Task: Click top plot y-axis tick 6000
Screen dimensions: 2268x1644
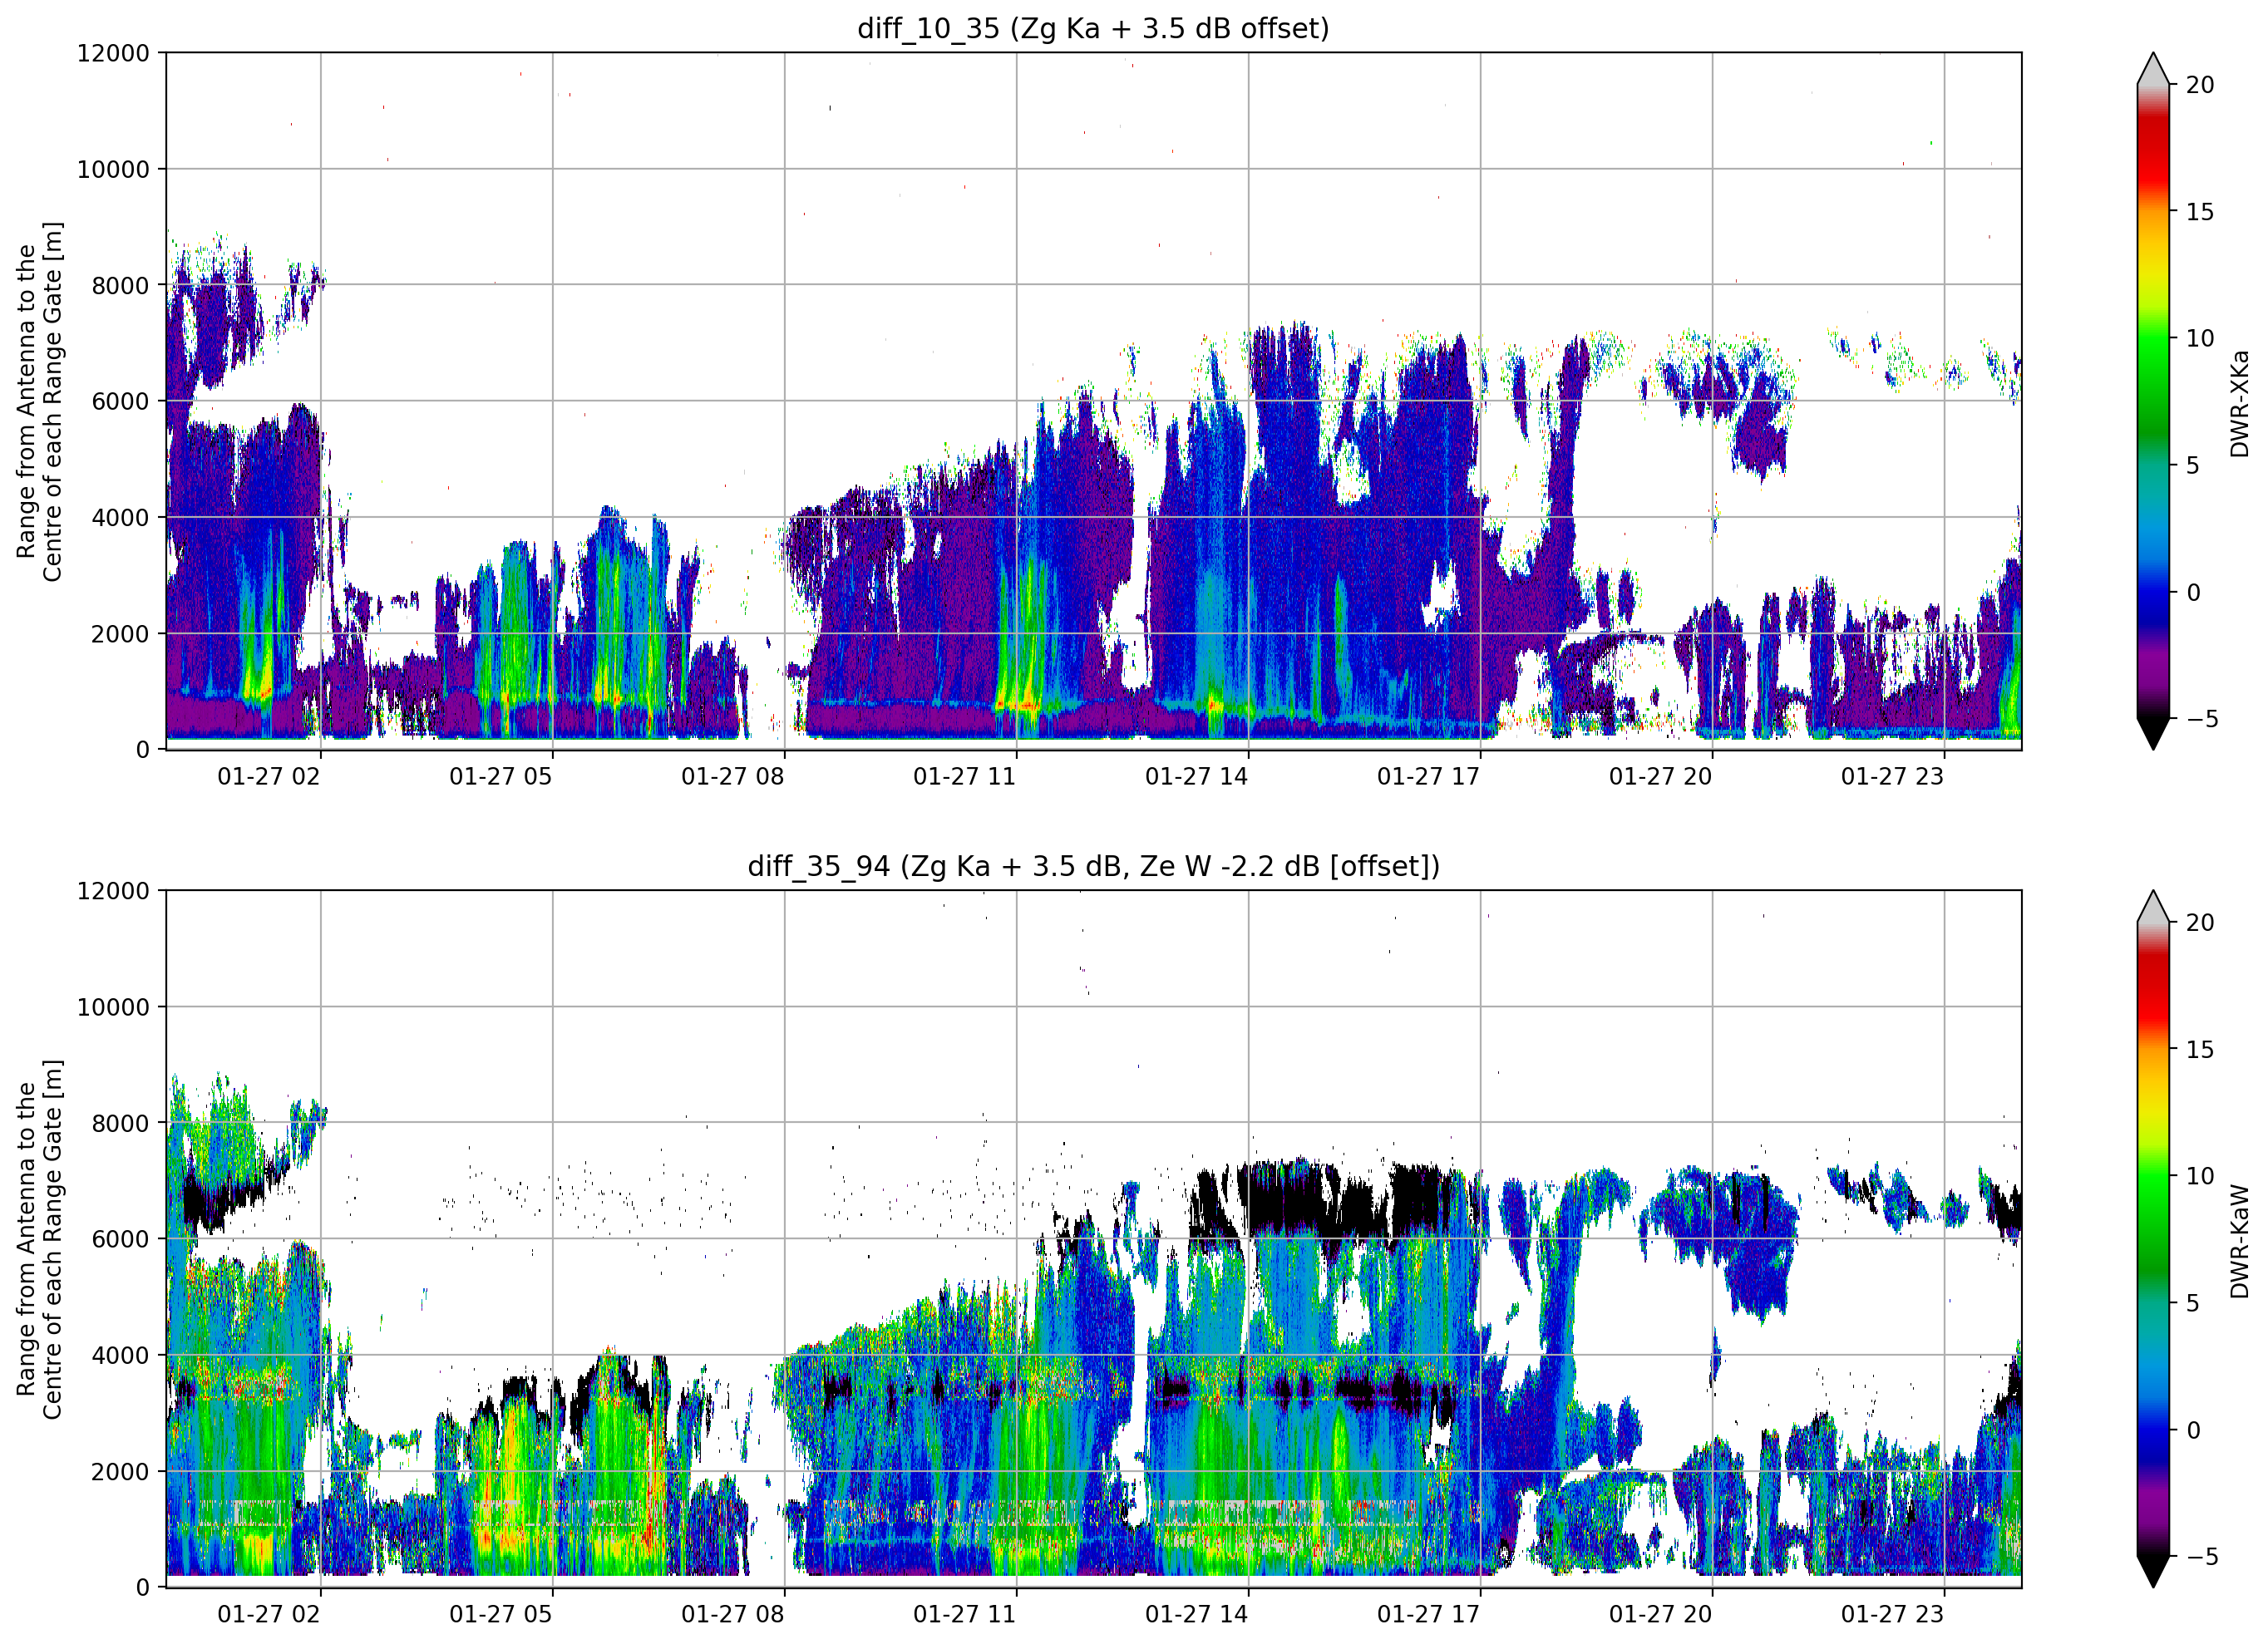Action: [x=121, y=401]
